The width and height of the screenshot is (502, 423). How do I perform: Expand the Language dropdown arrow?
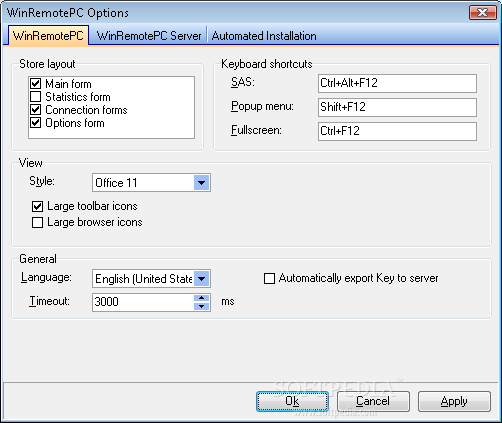click(x=201, y=279)
